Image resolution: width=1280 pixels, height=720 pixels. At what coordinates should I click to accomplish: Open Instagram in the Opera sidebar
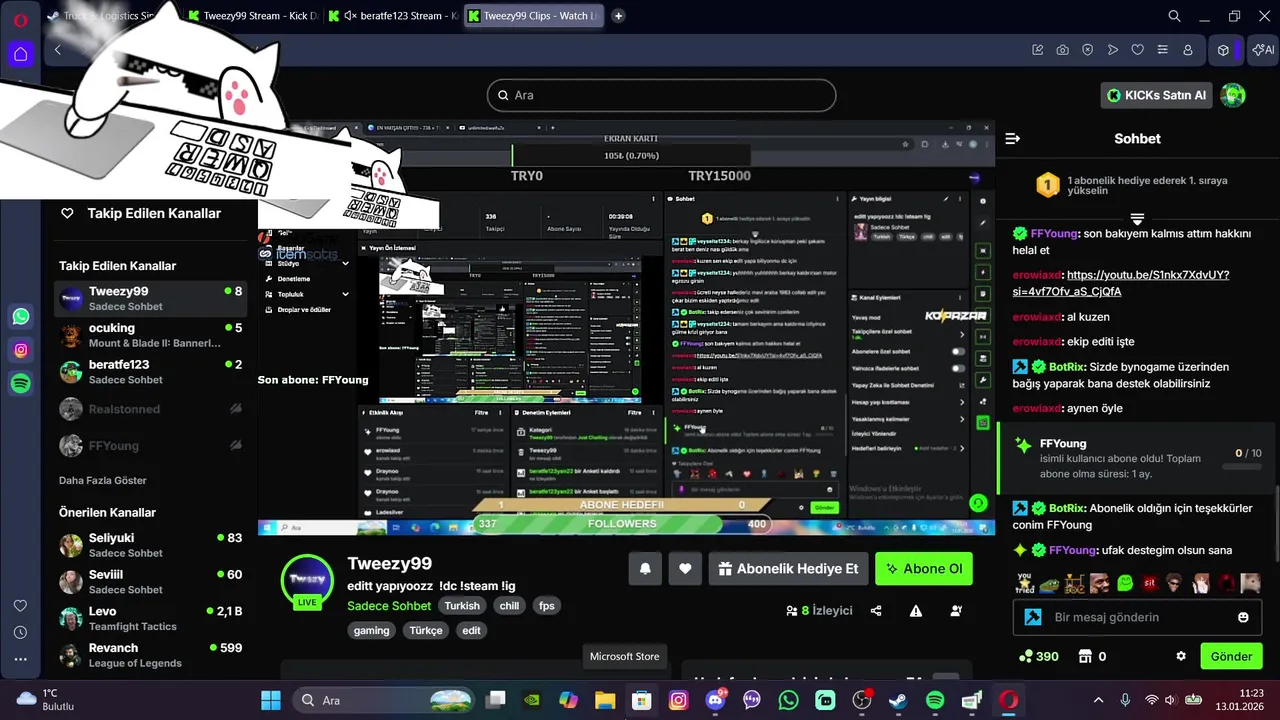[x=21, y=350]
